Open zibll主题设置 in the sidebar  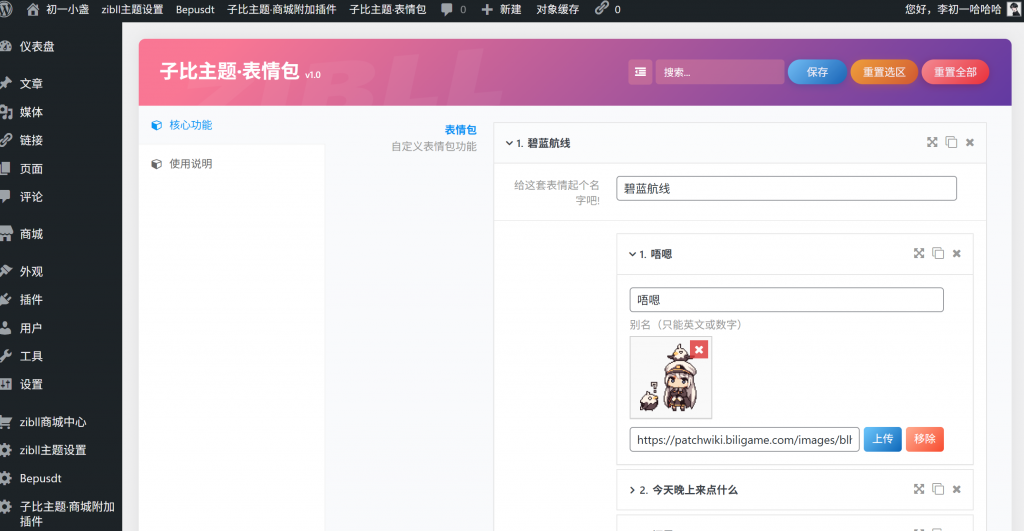[53, 450]
